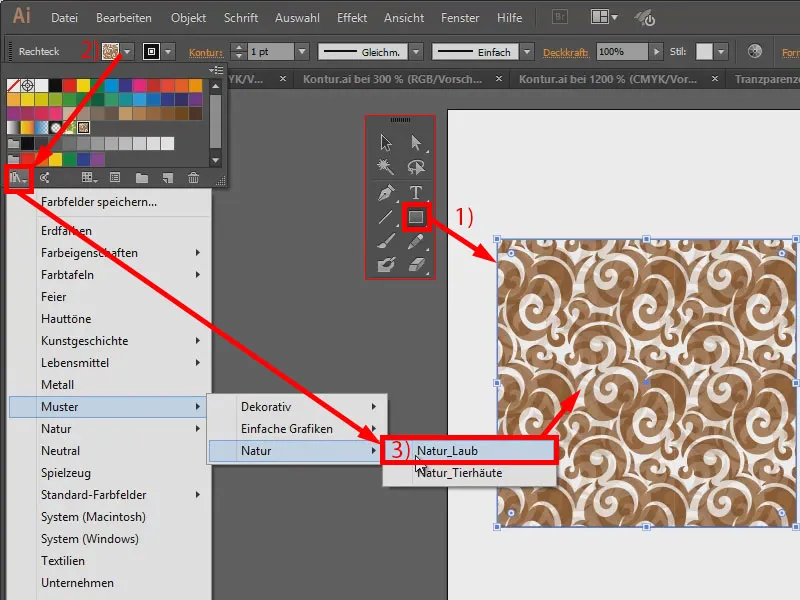This screenshot has width=800, height=600.
Task: Switch to Kontur.ai bei 1200 % tab
Action: tap(607, 79)
